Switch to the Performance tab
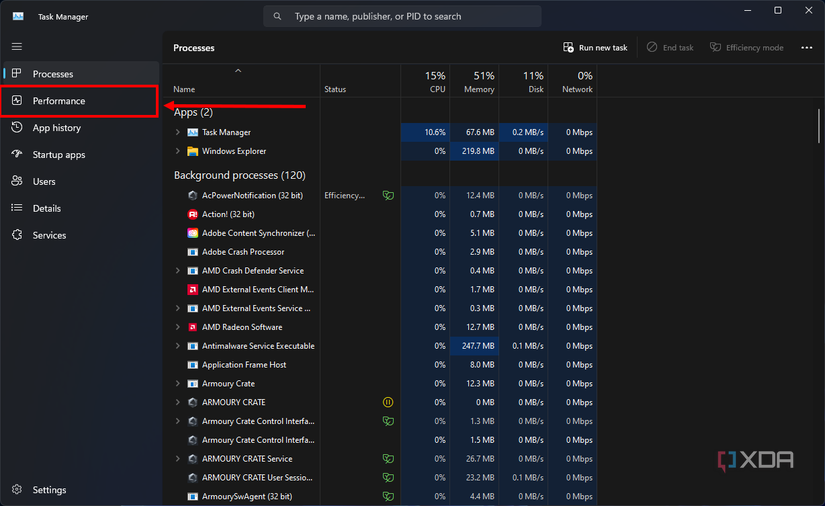The image size is (825, 506). coord(58,101)
